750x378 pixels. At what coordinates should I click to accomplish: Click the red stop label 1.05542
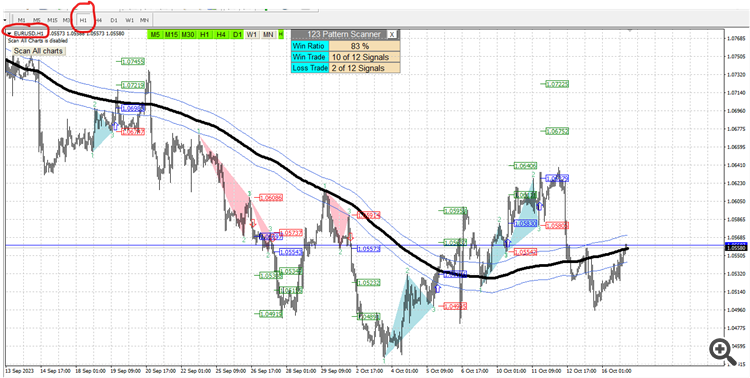[526, 251]
